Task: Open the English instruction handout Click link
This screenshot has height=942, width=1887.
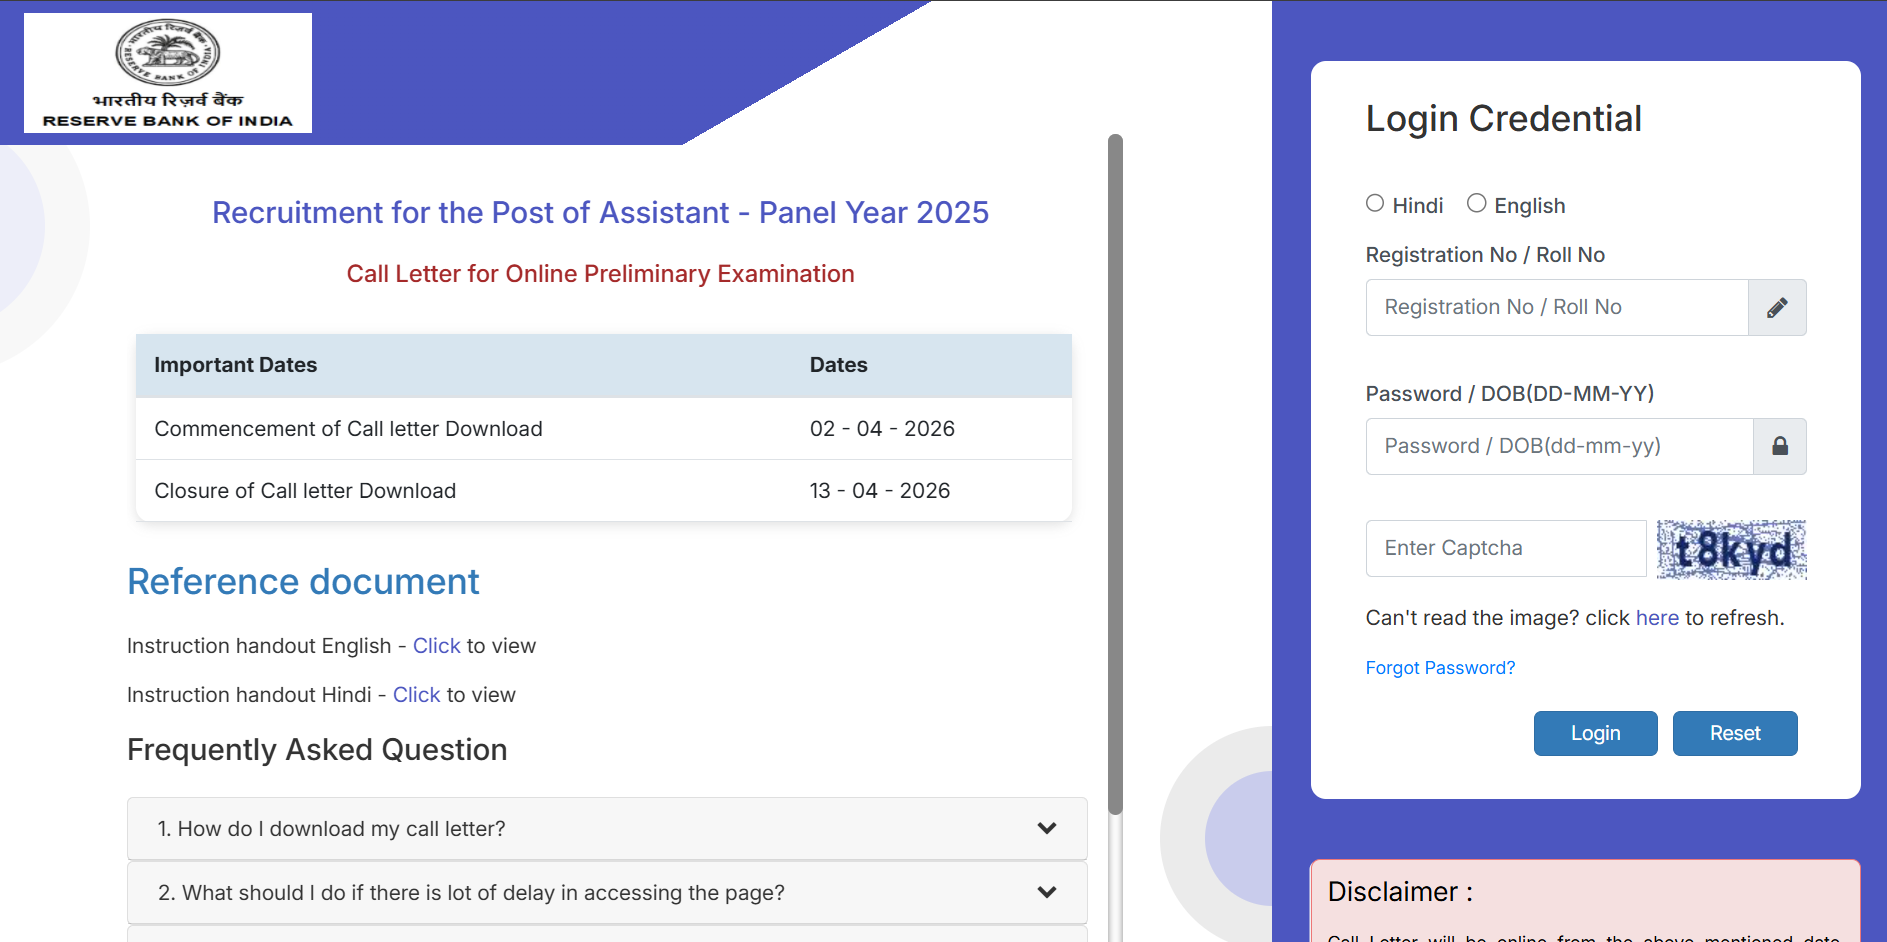Action: coord(436,646)
